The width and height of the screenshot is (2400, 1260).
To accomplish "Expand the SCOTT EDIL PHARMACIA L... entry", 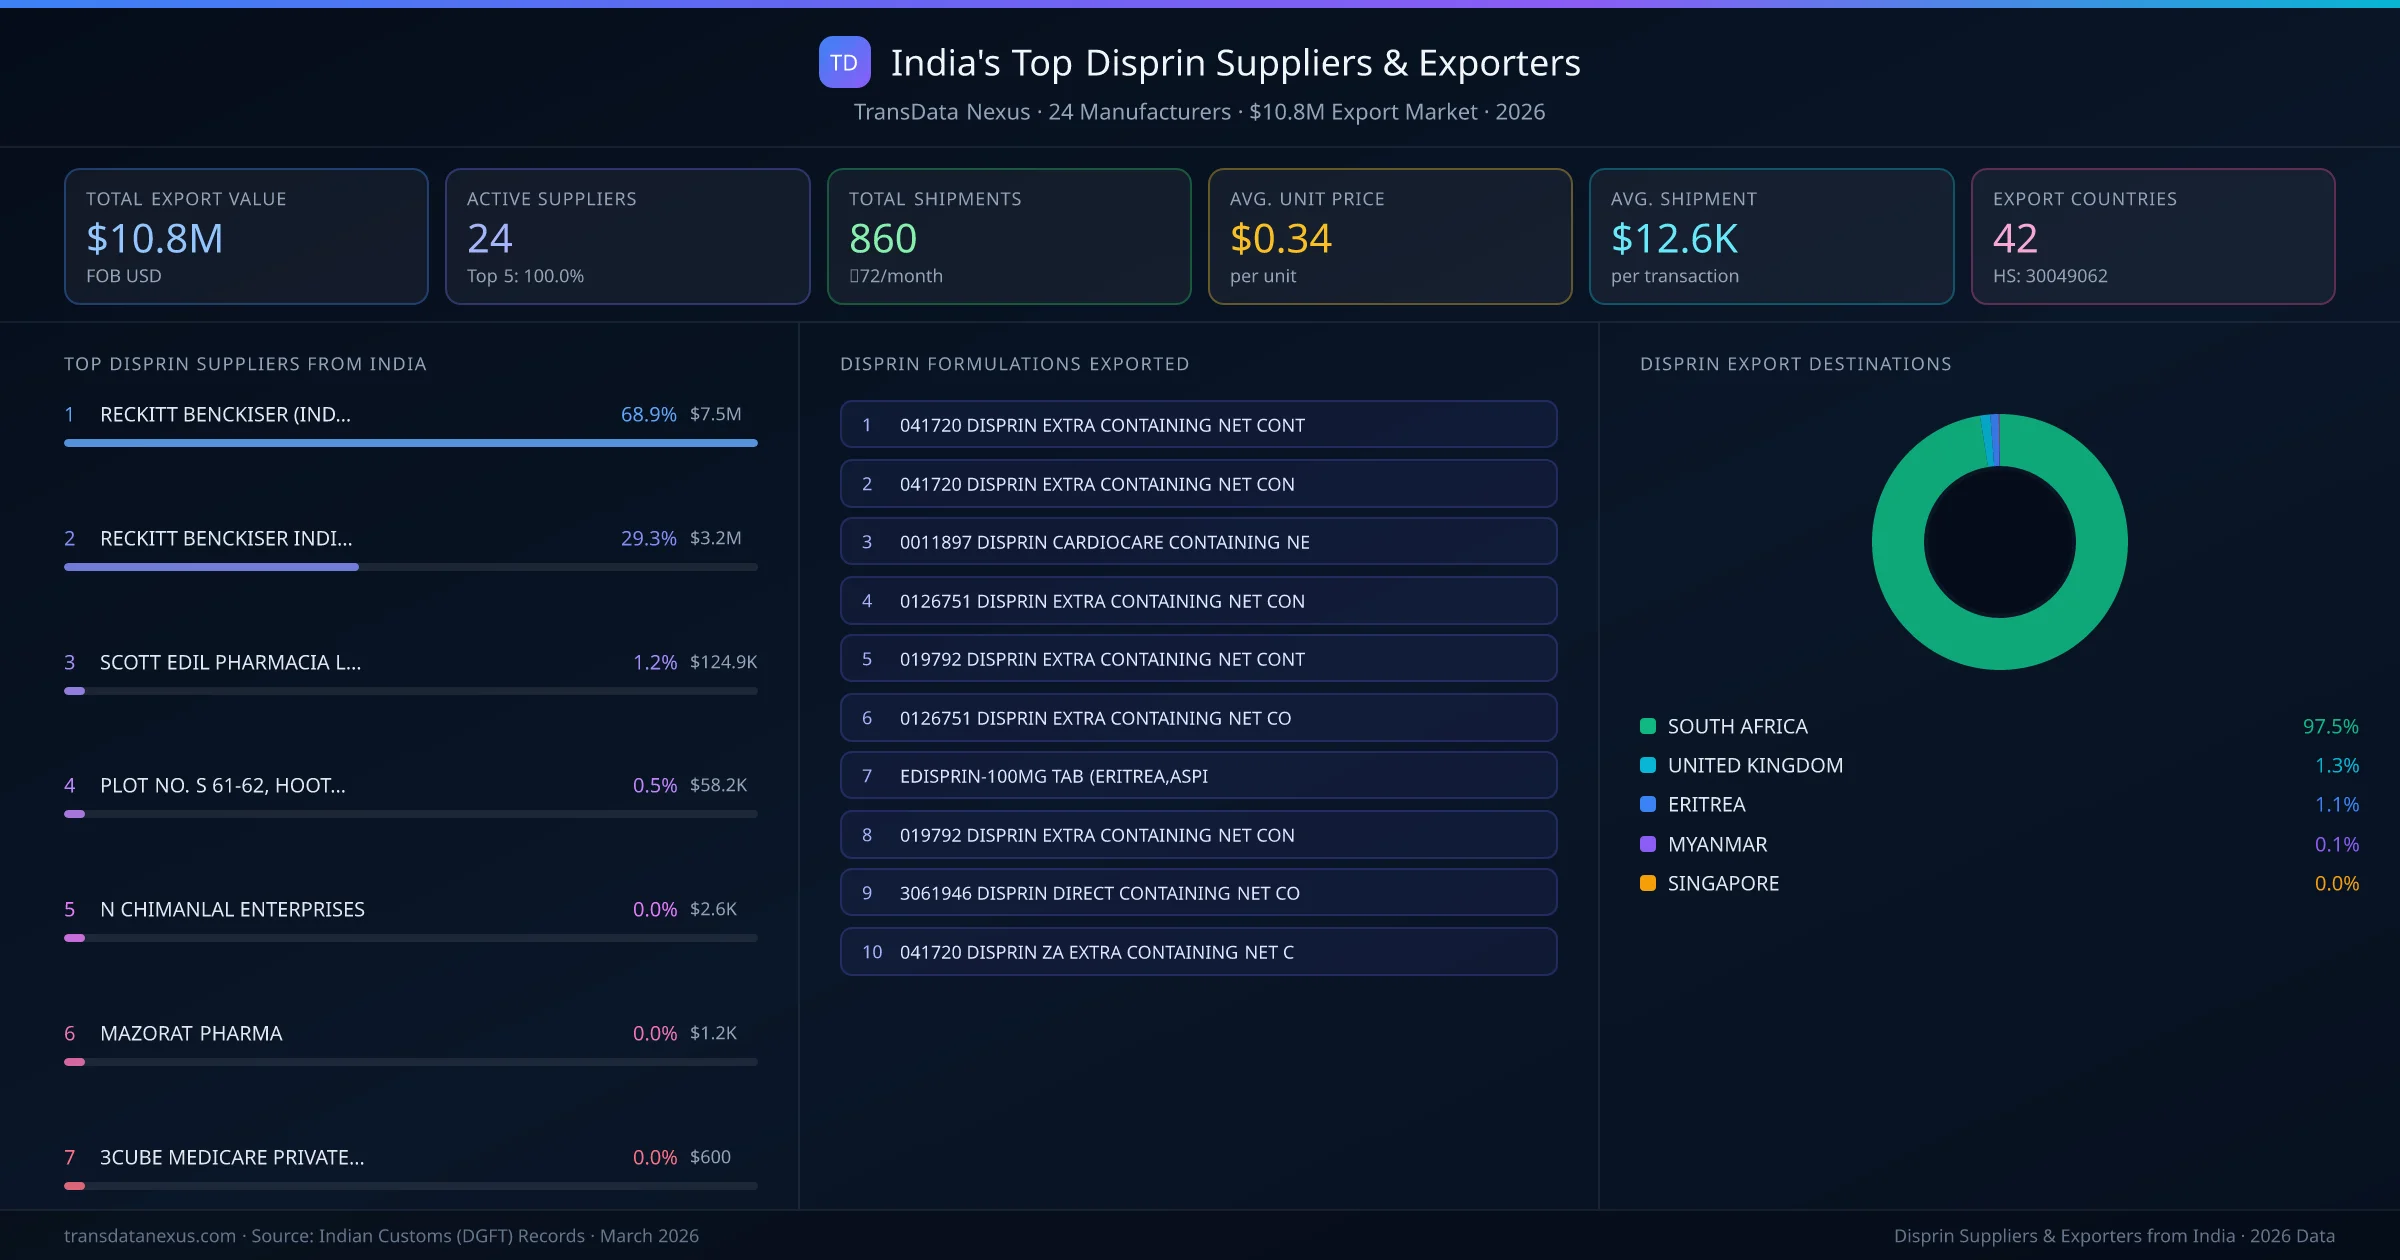I will (229, 661).
